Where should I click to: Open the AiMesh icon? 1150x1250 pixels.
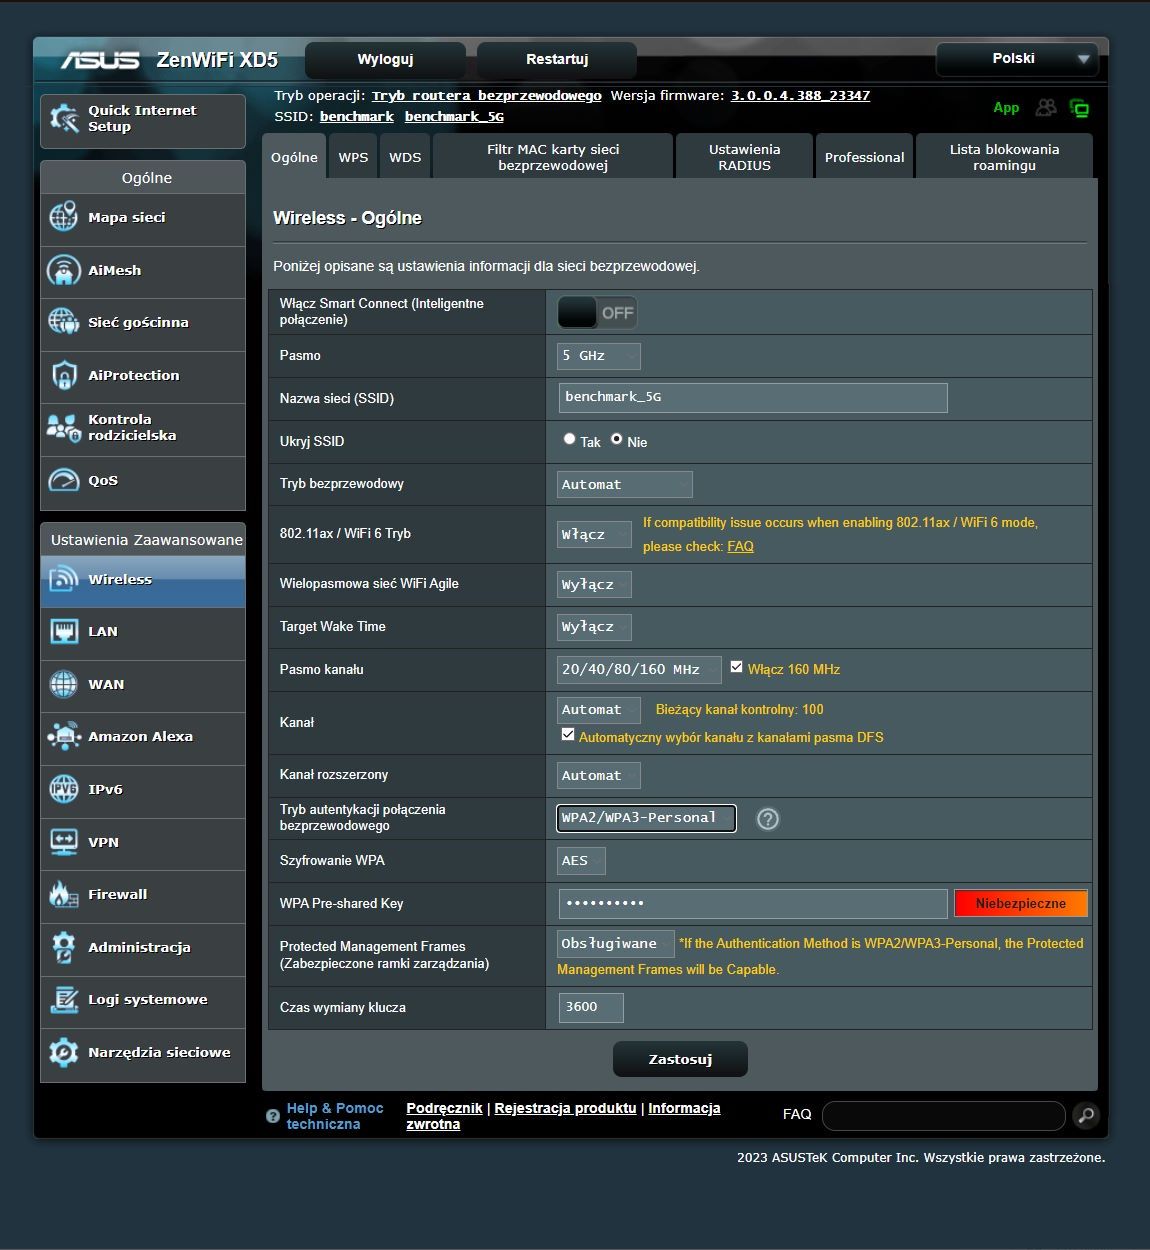click(64, 270)
